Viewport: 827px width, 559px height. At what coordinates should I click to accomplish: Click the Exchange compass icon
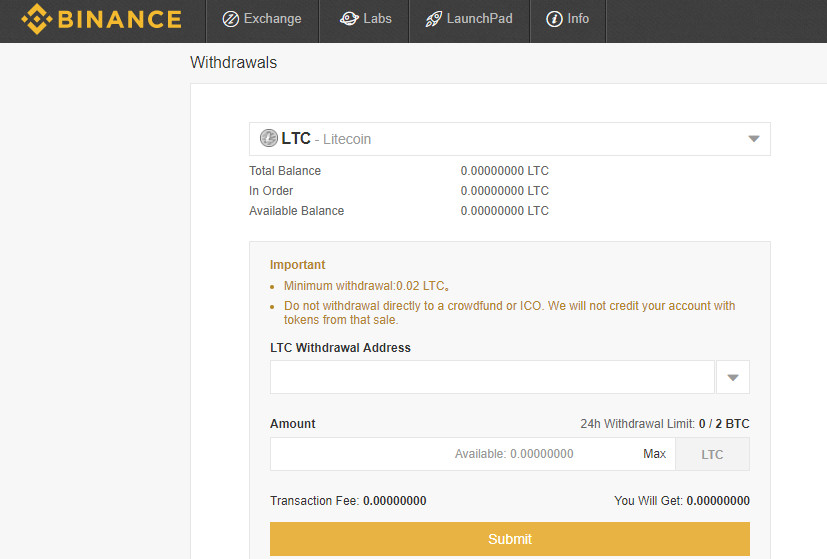point(230,19)
